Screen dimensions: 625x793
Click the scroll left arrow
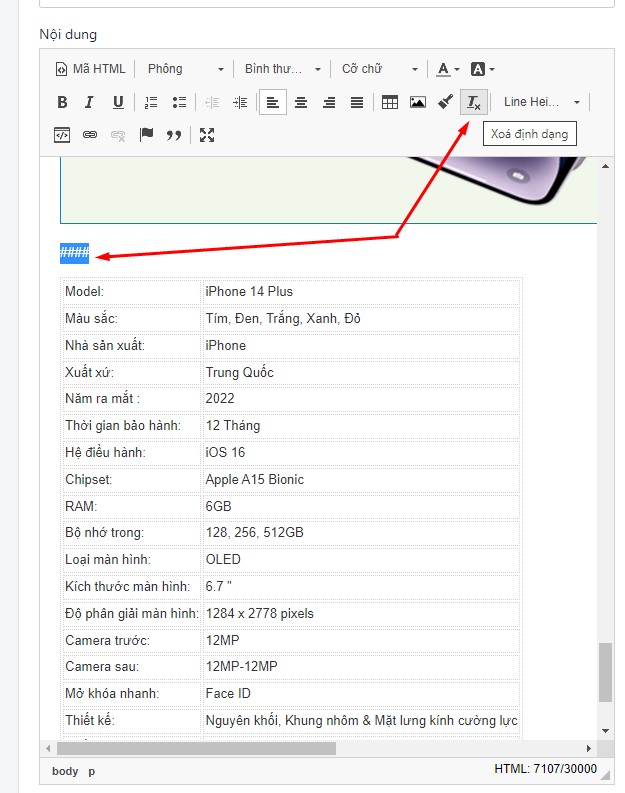click(x=48, y=748)
